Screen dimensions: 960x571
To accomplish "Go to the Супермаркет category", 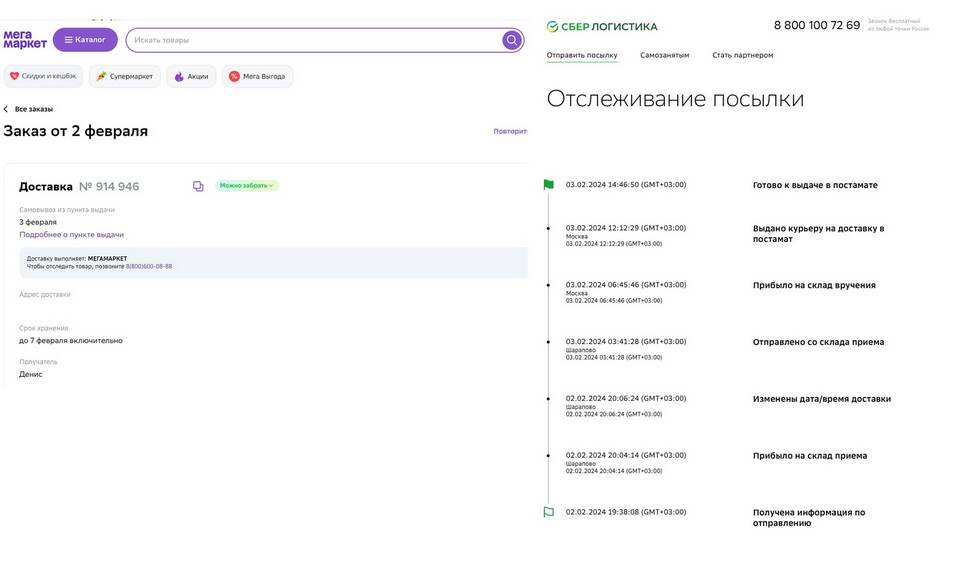I will (125, 76).
